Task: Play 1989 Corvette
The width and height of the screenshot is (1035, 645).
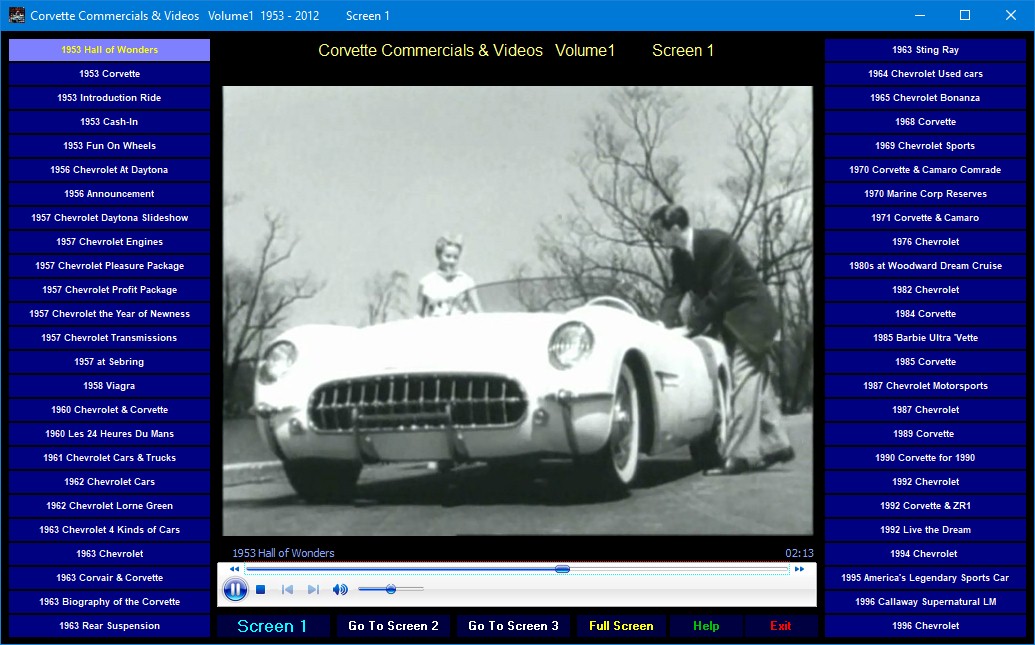Action: click(925, 434)
